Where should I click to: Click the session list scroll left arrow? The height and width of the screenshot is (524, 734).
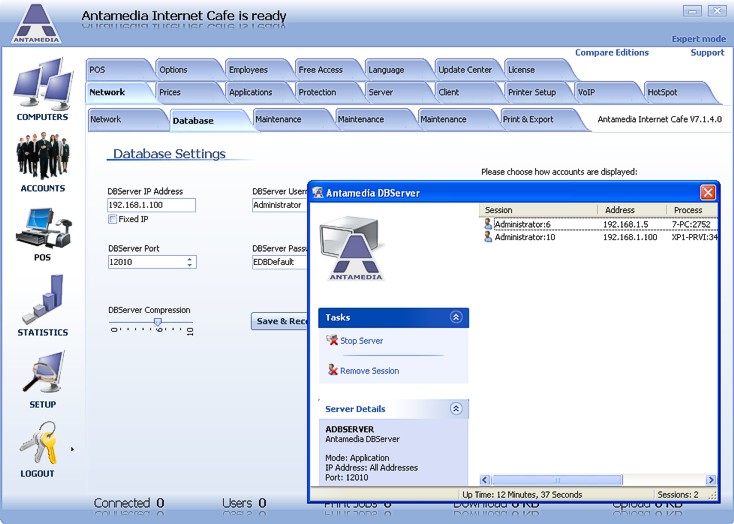(485, 480)
